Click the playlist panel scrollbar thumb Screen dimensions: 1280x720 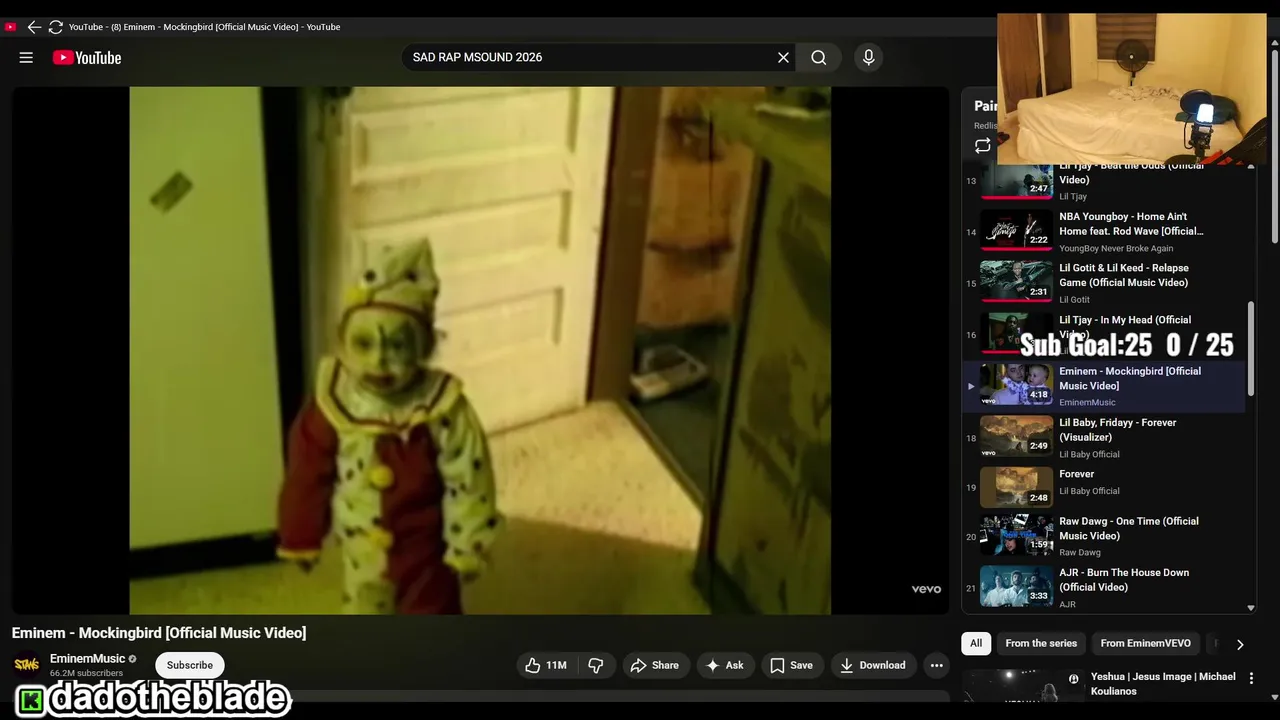point(1251,351)
